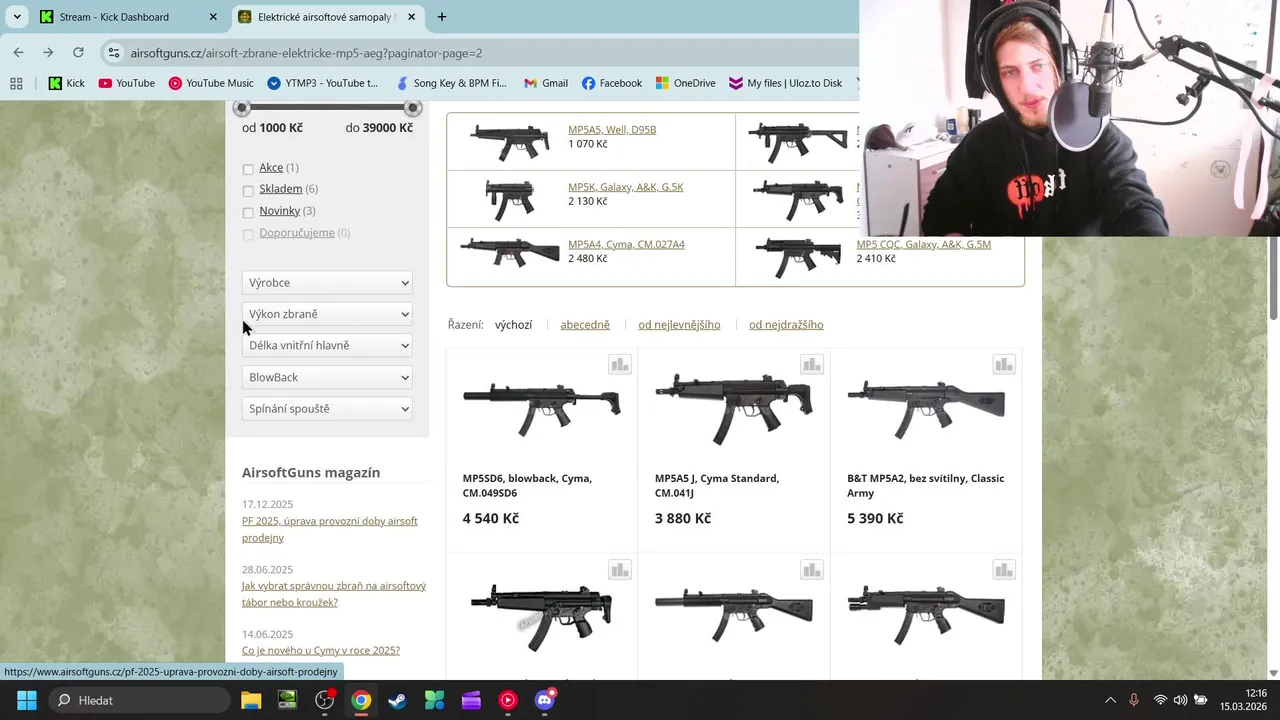Open Windows Start menu

point(27,700)
